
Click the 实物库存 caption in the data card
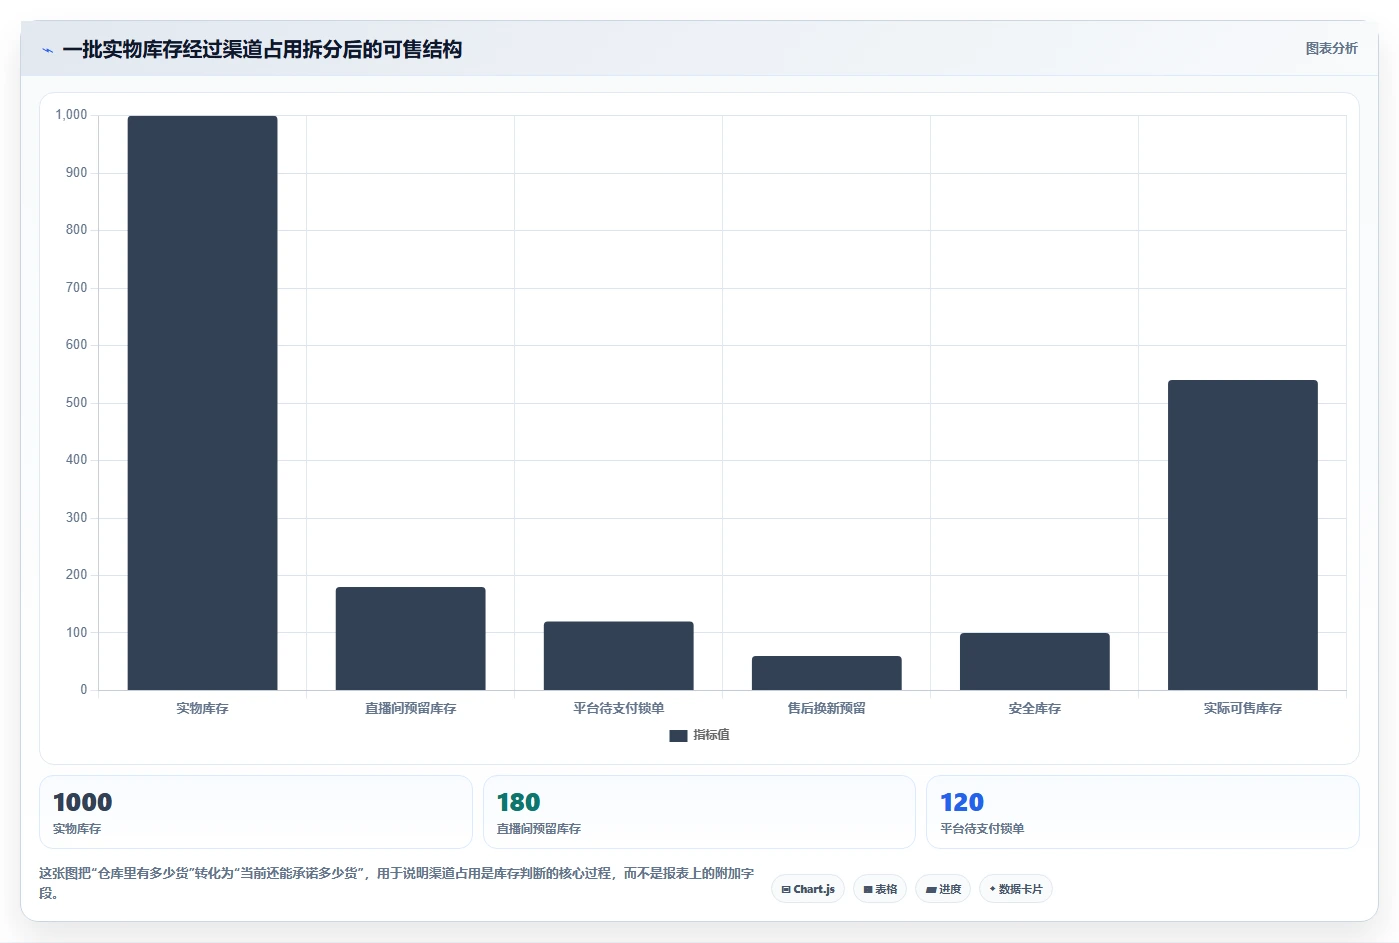pyautogui.click(x=77, y=829)
